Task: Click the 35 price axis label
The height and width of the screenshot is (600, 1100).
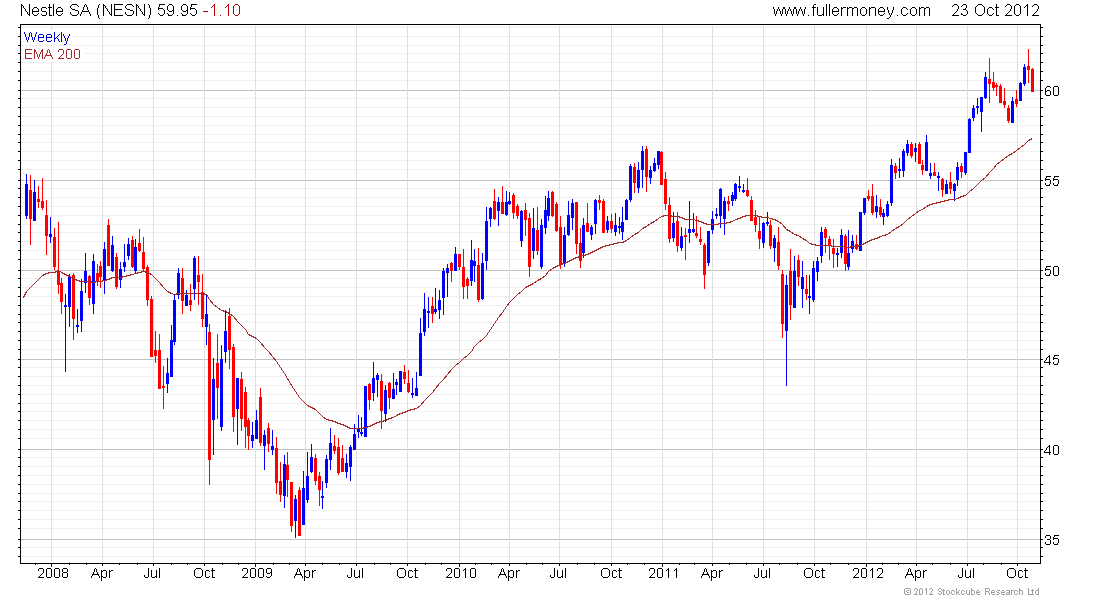Action: coord(1052,540)
